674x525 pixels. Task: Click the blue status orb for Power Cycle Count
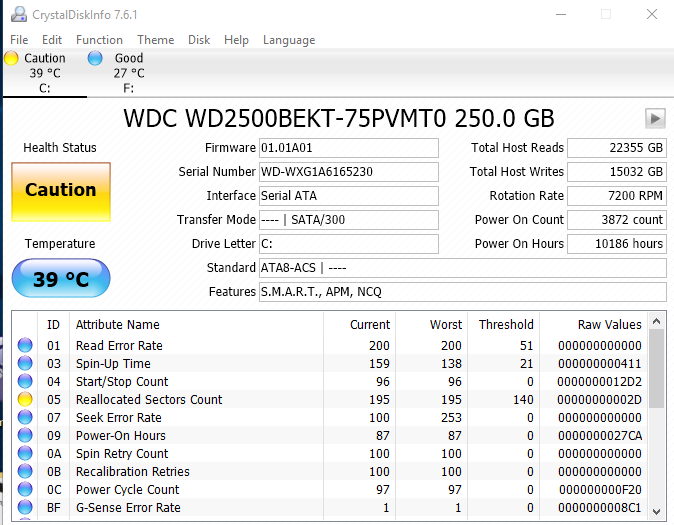click(x=25, y=490)
